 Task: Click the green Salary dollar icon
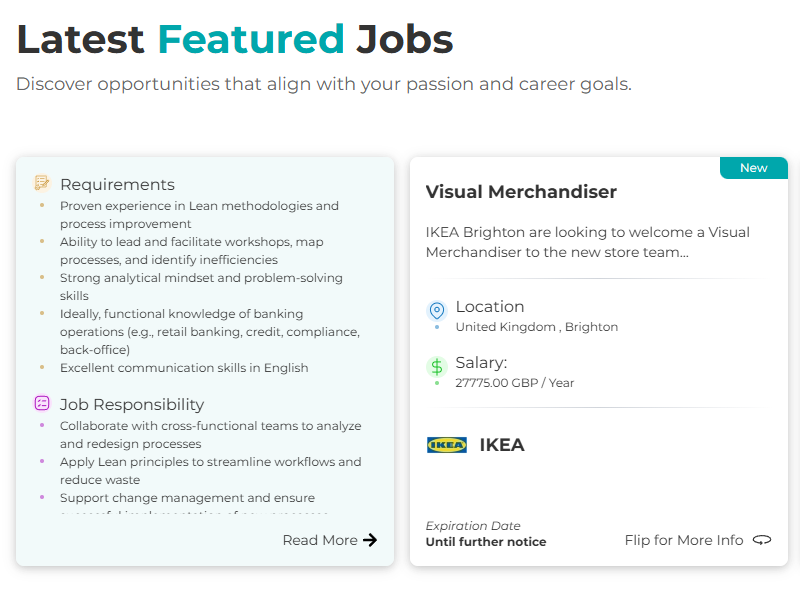[436, 366]
